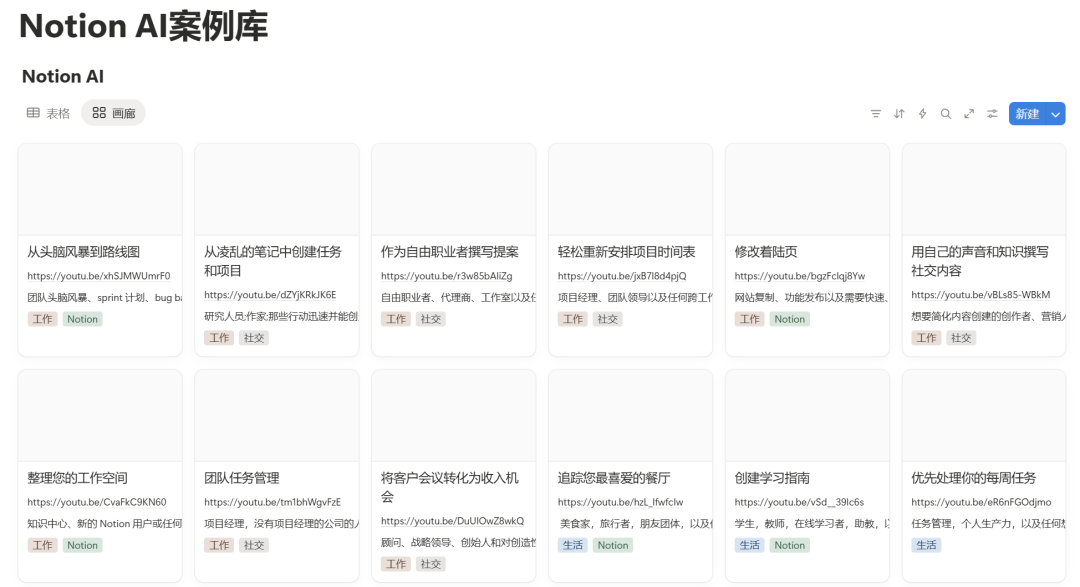Expand the dropdown arrow beside 新建
1080x587 pixels.
click(1055, 114)
